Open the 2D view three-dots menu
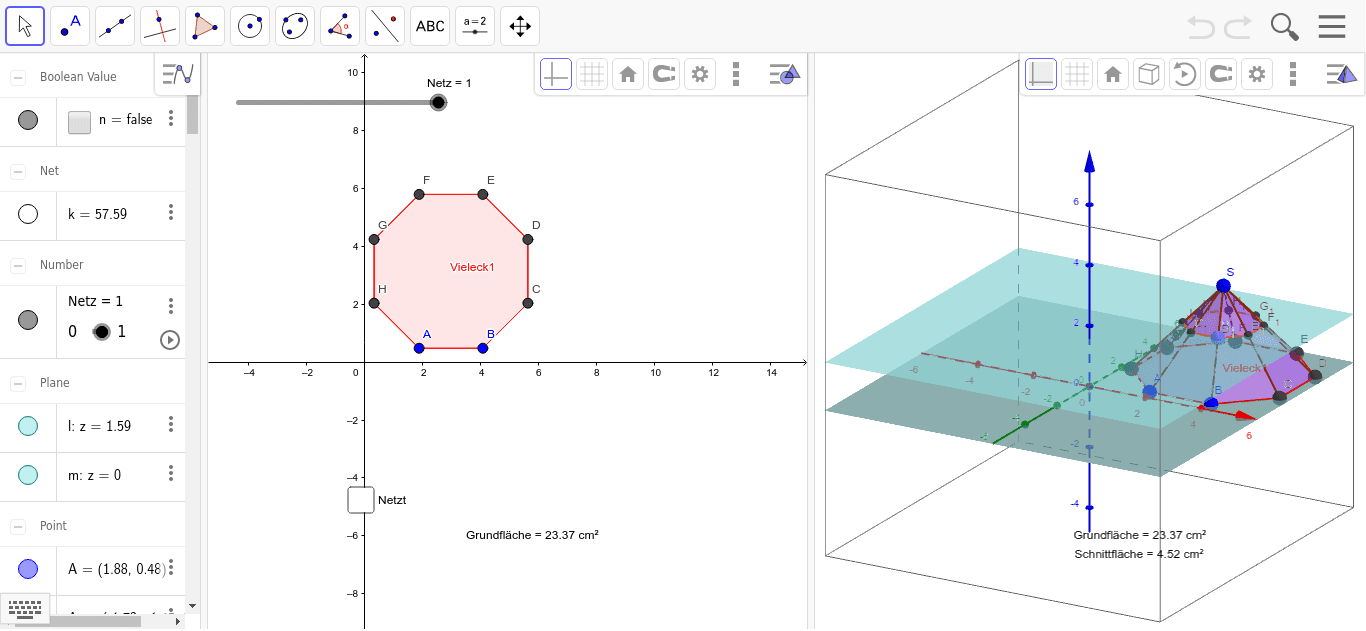This screenshot has width=1366, height=631. pyautogui.click(x=736, y=74)
